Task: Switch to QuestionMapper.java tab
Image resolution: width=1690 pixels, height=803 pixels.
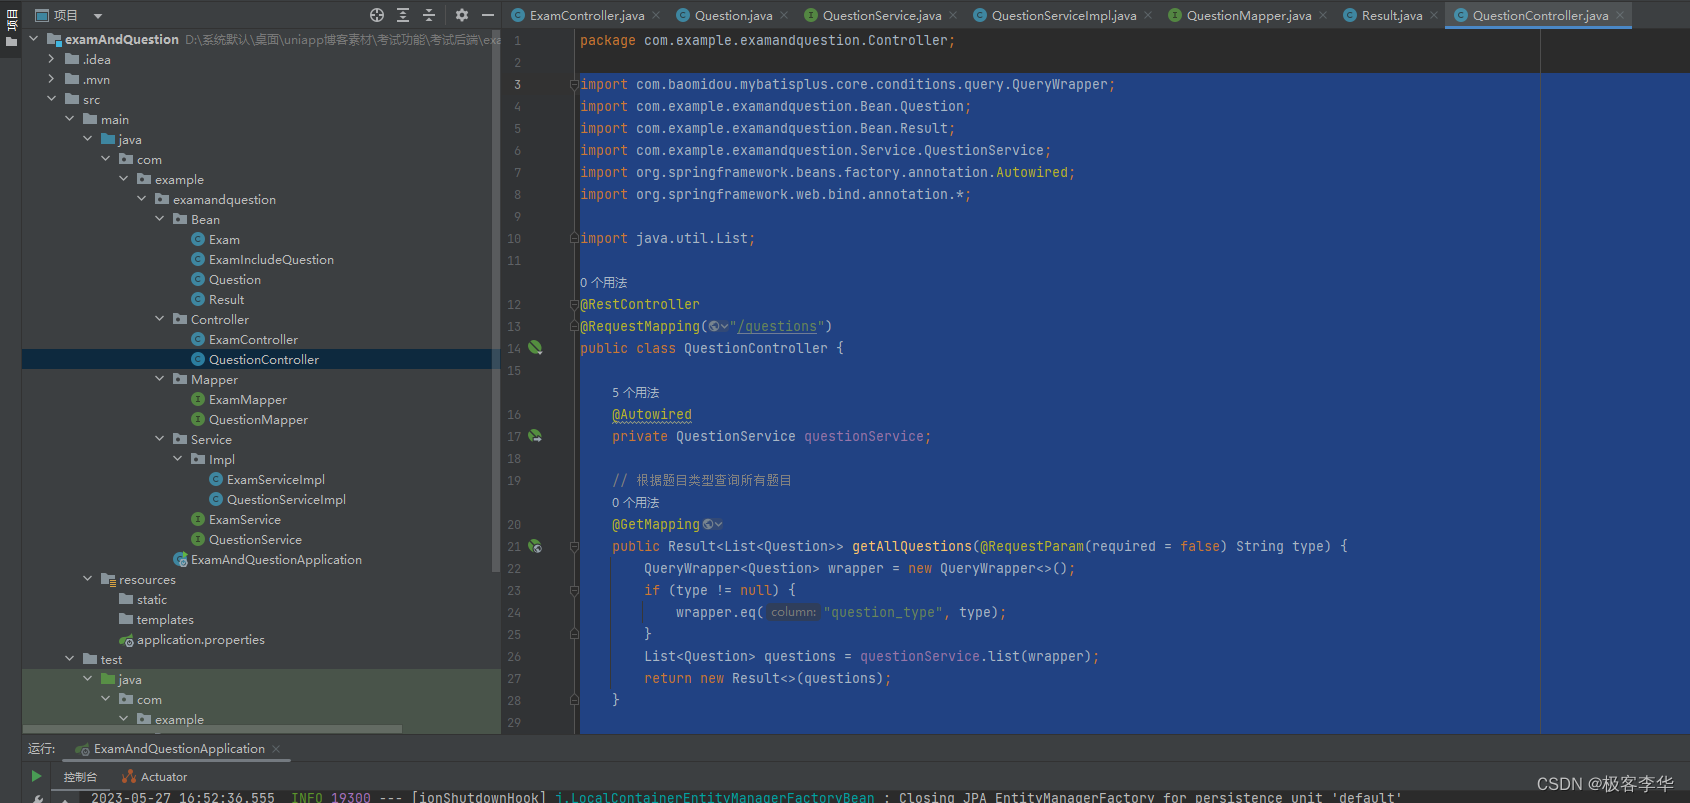Action: (x=1249, y=15)
